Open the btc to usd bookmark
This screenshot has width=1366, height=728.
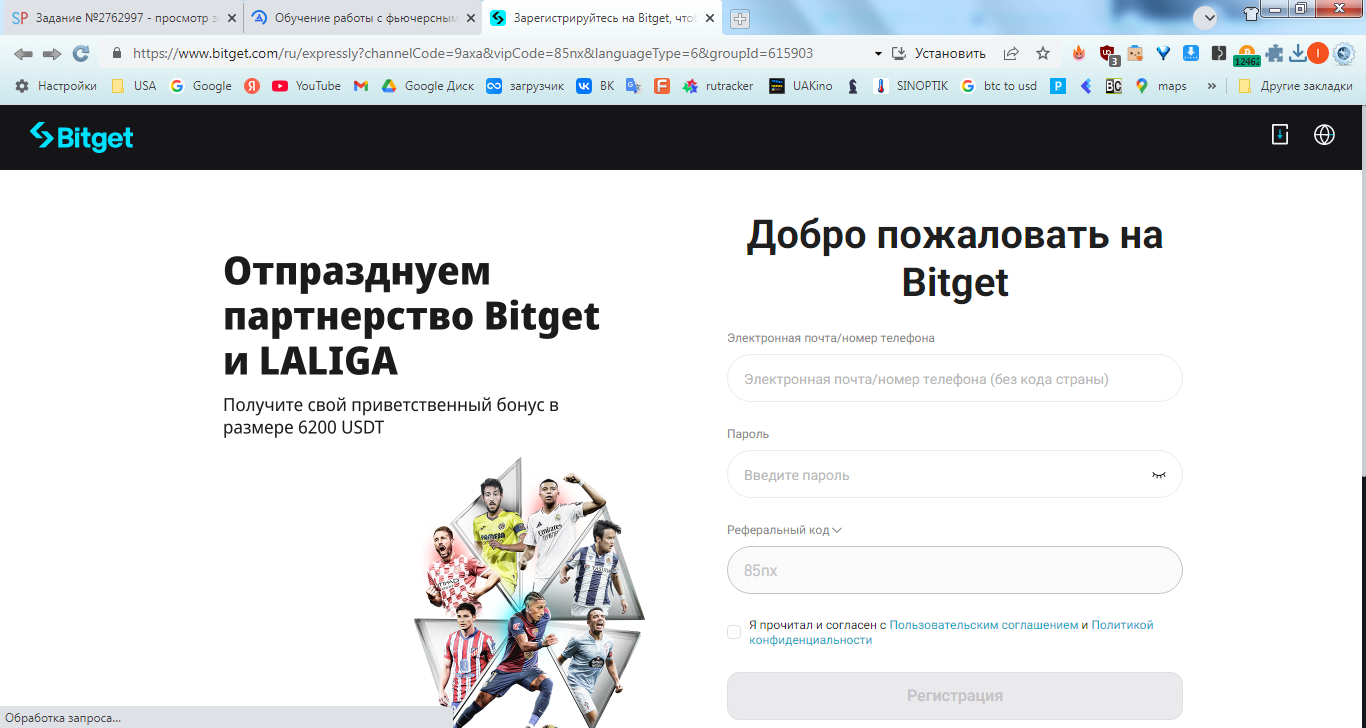999,86
